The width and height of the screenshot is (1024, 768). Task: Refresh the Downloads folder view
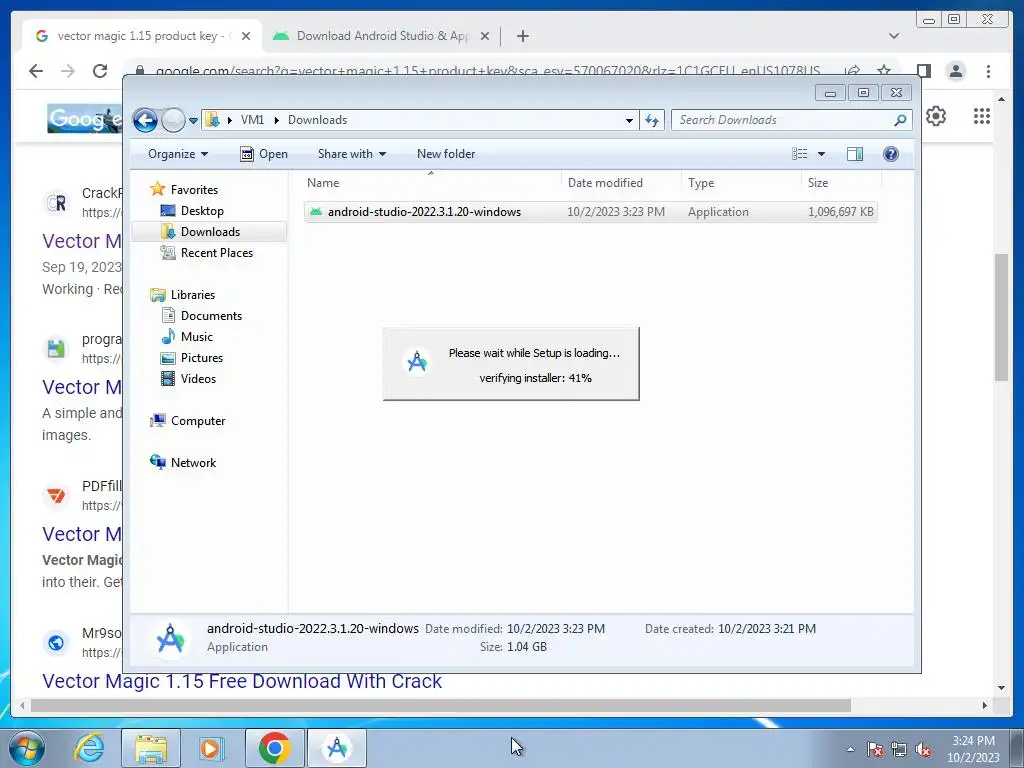(x=652, y=120)
